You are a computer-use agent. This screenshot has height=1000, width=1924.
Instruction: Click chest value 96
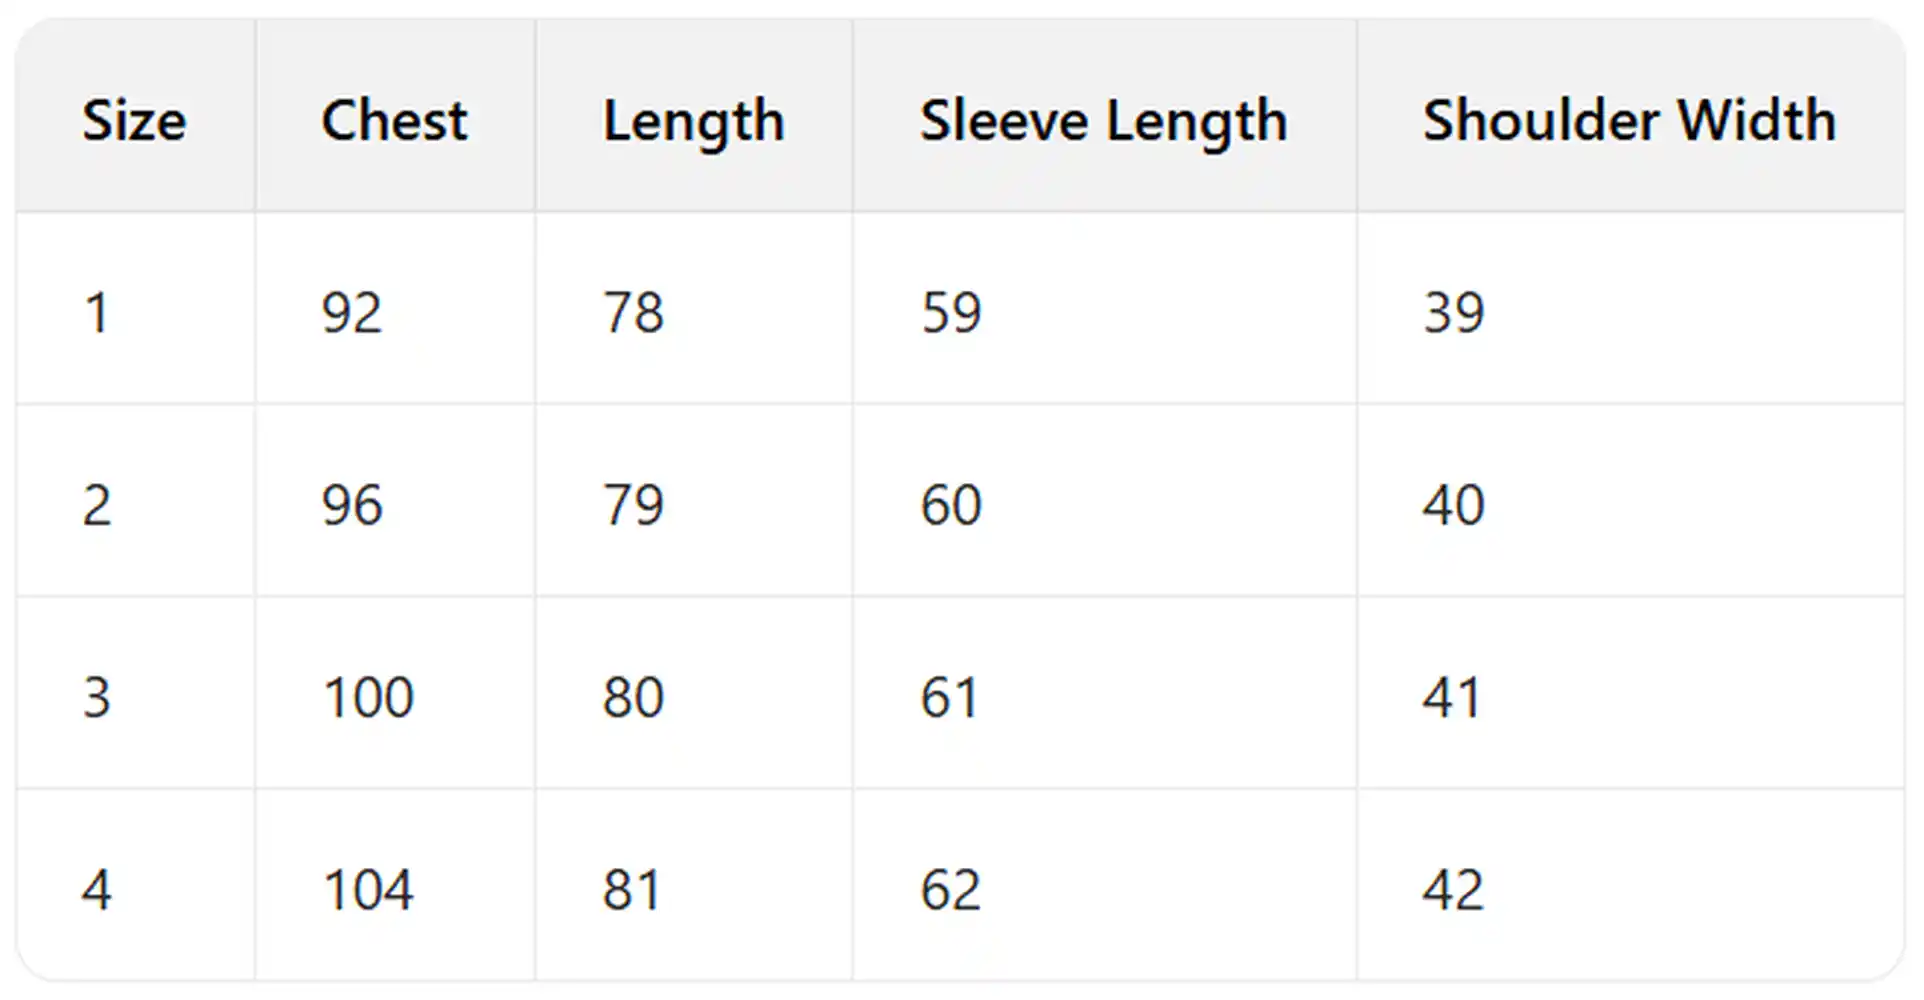352,505
